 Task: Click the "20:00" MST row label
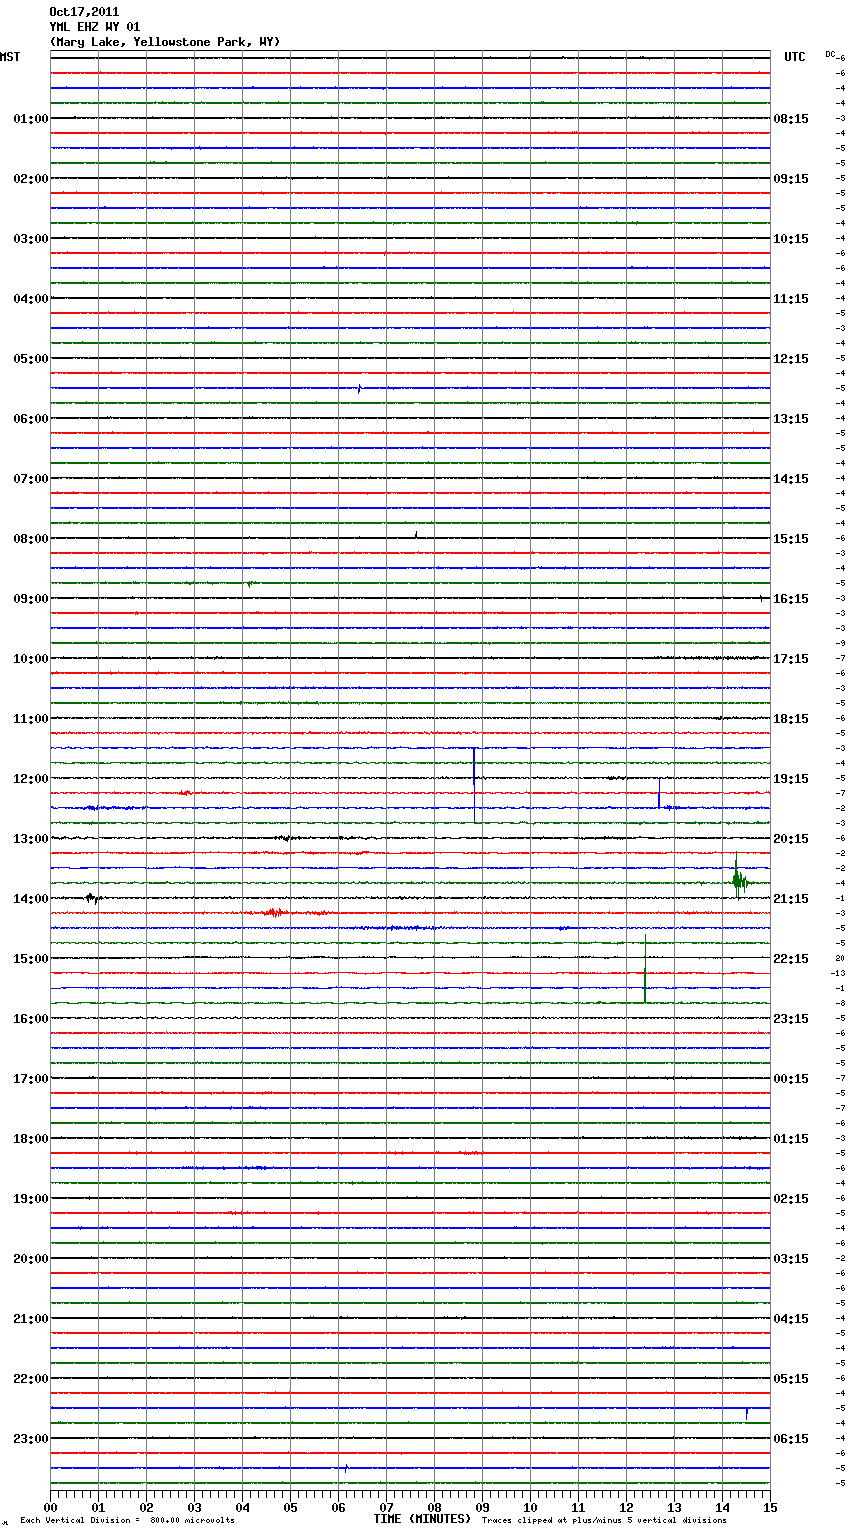(x=31, y=1259)
